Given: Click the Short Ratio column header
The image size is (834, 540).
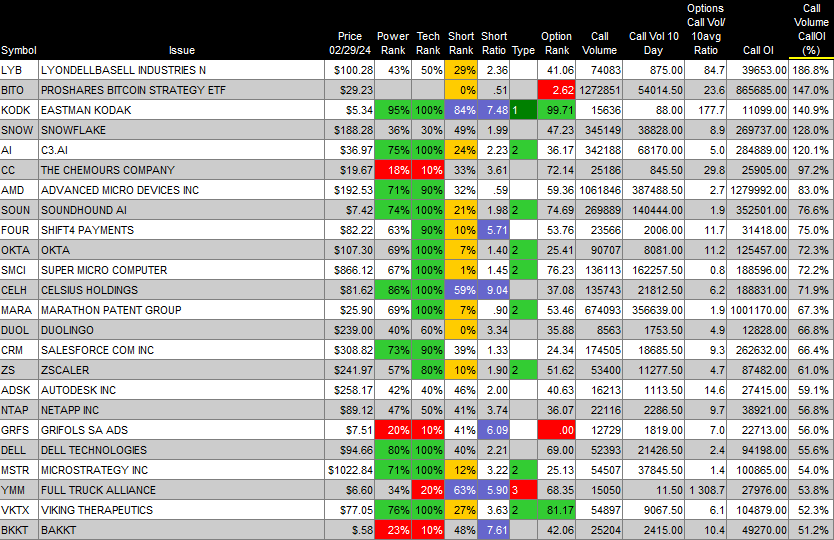Looking at the screenshot, I should coord(494,43).
